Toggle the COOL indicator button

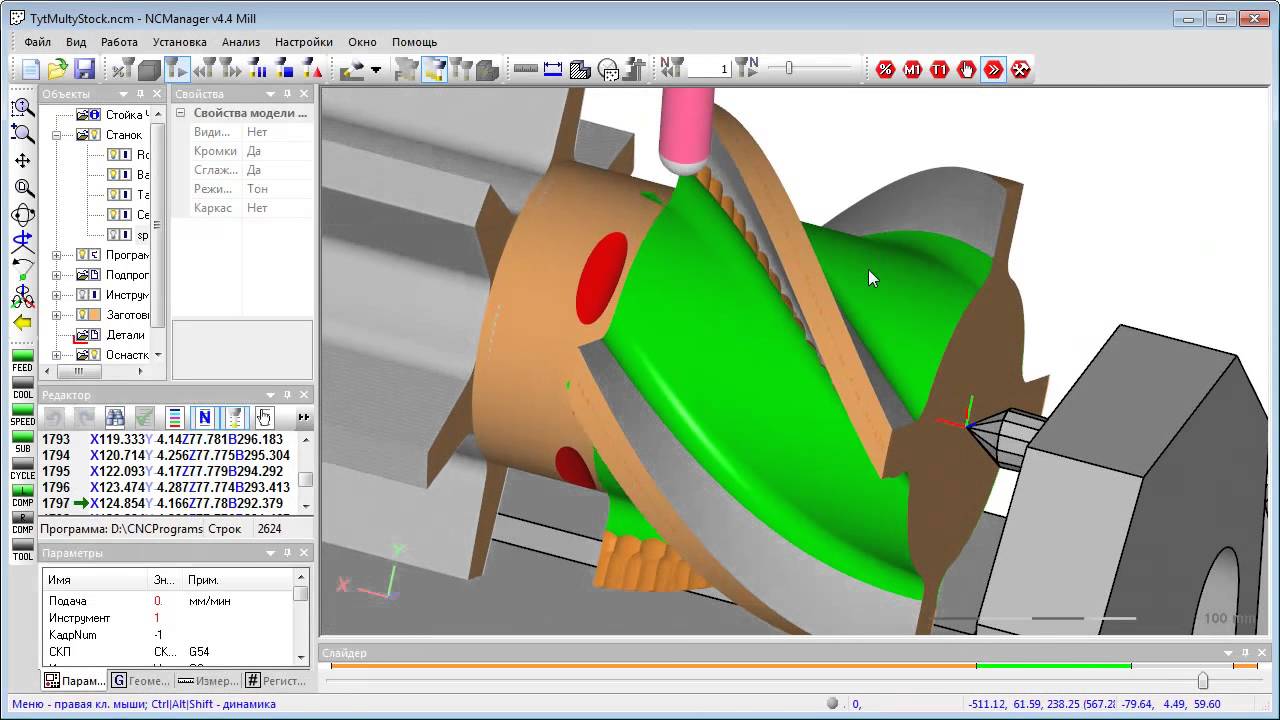point(22,387)
